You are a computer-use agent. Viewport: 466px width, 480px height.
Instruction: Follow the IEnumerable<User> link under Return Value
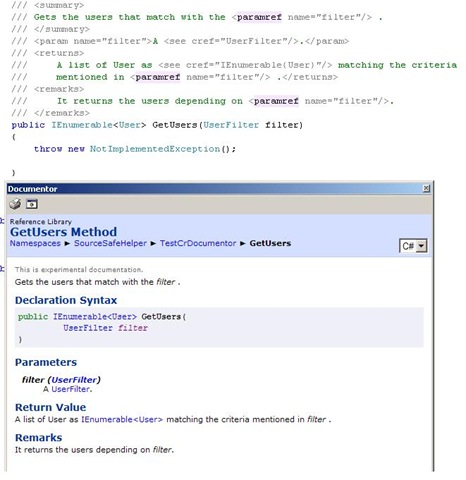(122, 420)
